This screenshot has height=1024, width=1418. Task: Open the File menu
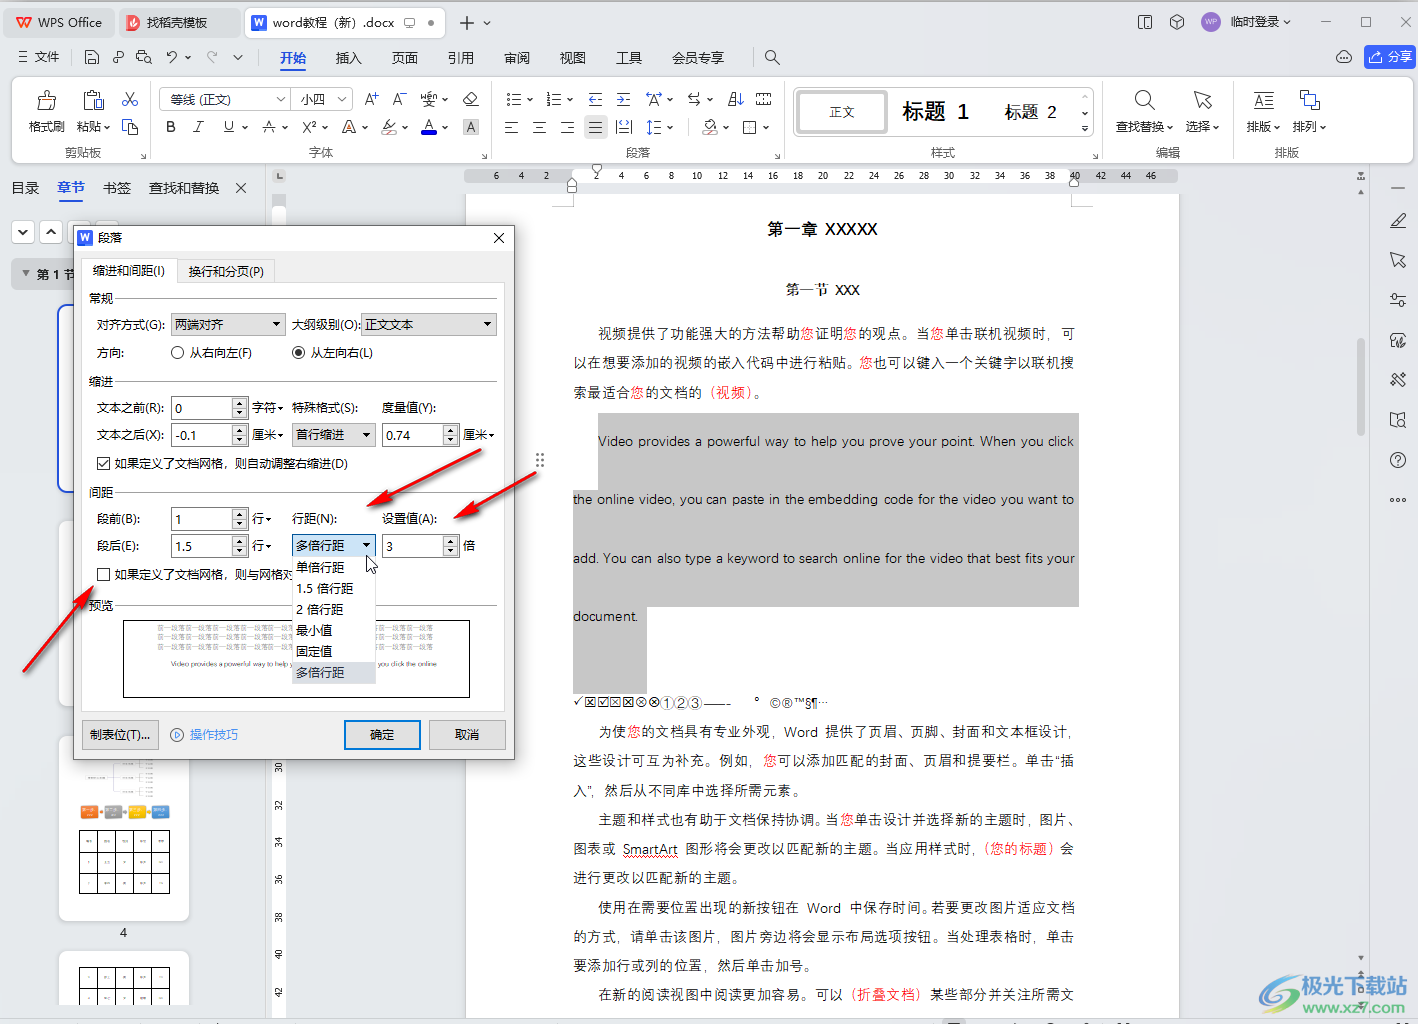[39, 57]
